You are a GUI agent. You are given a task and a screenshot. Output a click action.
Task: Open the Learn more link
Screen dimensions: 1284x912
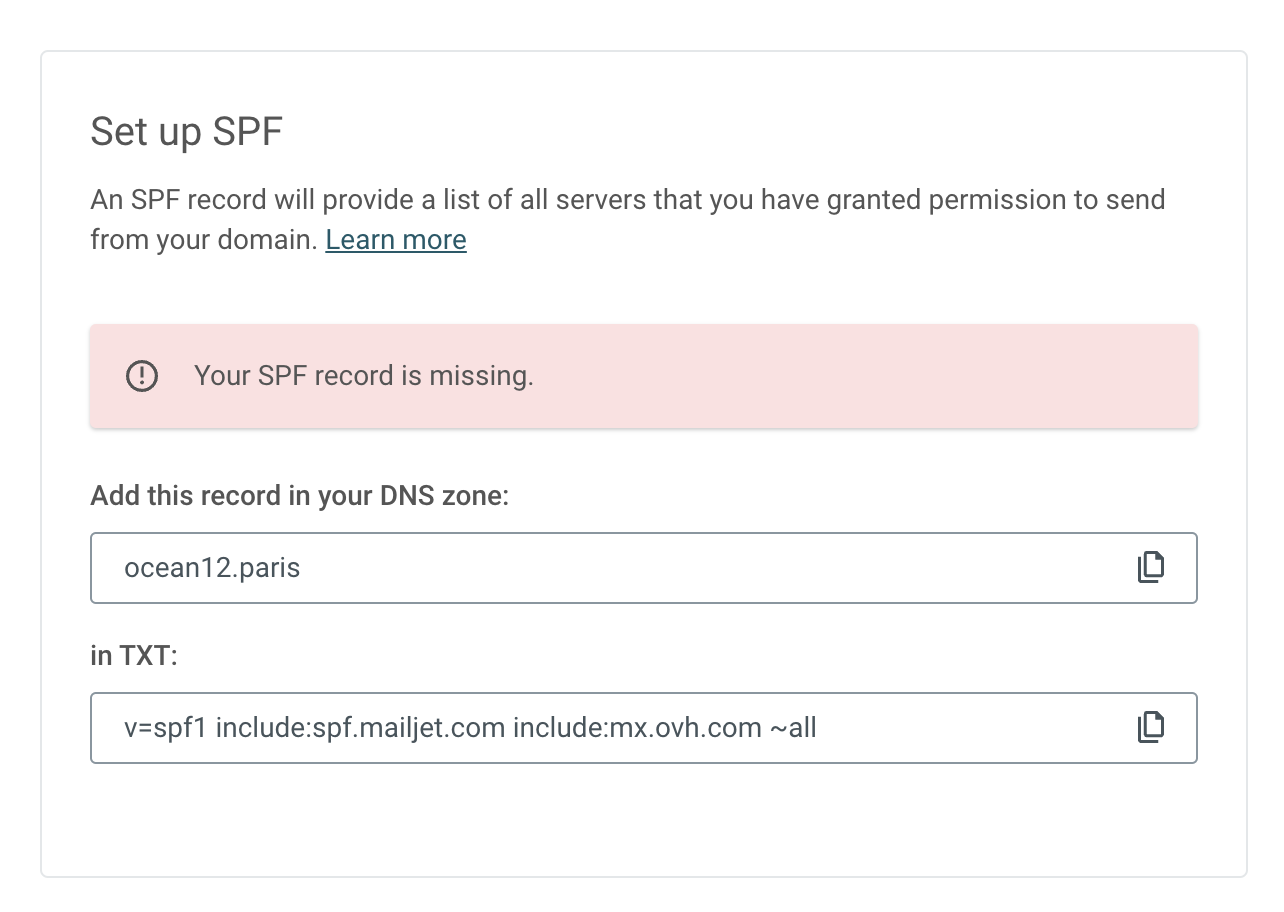click(396, 240)
